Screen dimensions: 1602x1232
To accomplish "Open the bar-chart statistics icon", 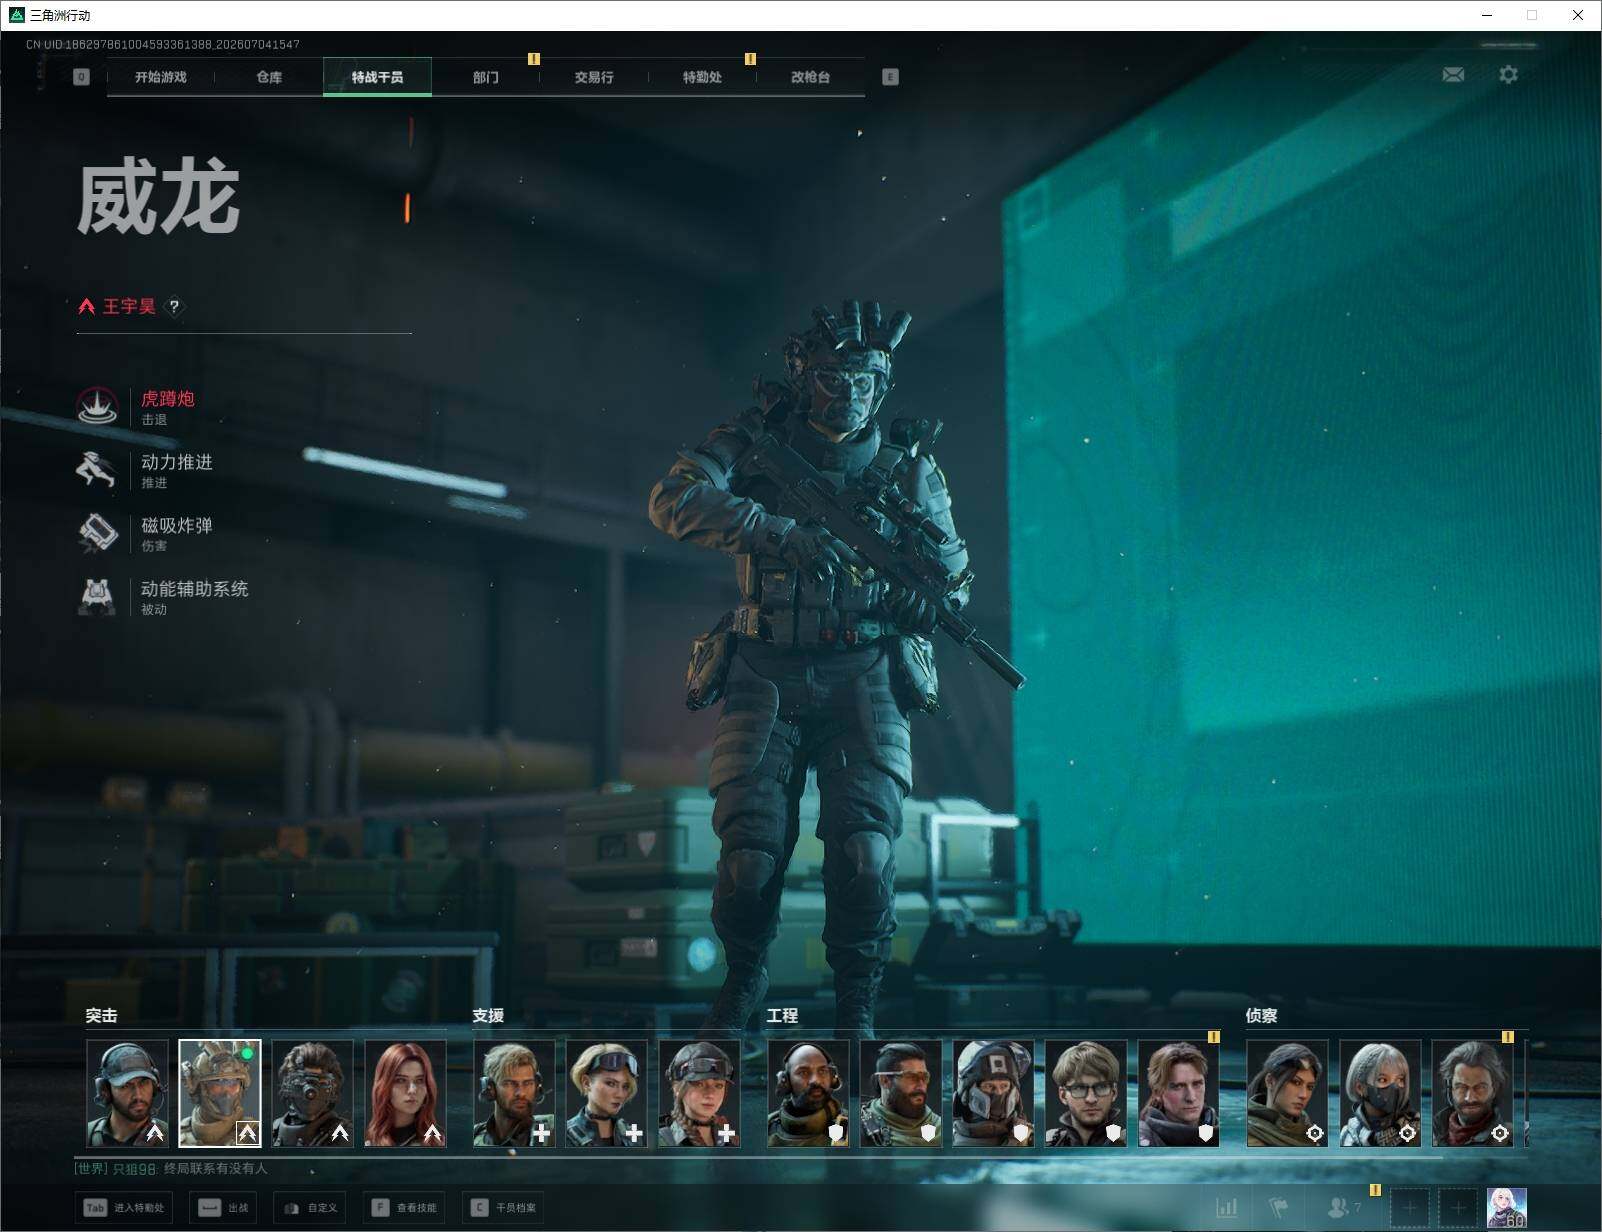I will click(1227, 1208).
